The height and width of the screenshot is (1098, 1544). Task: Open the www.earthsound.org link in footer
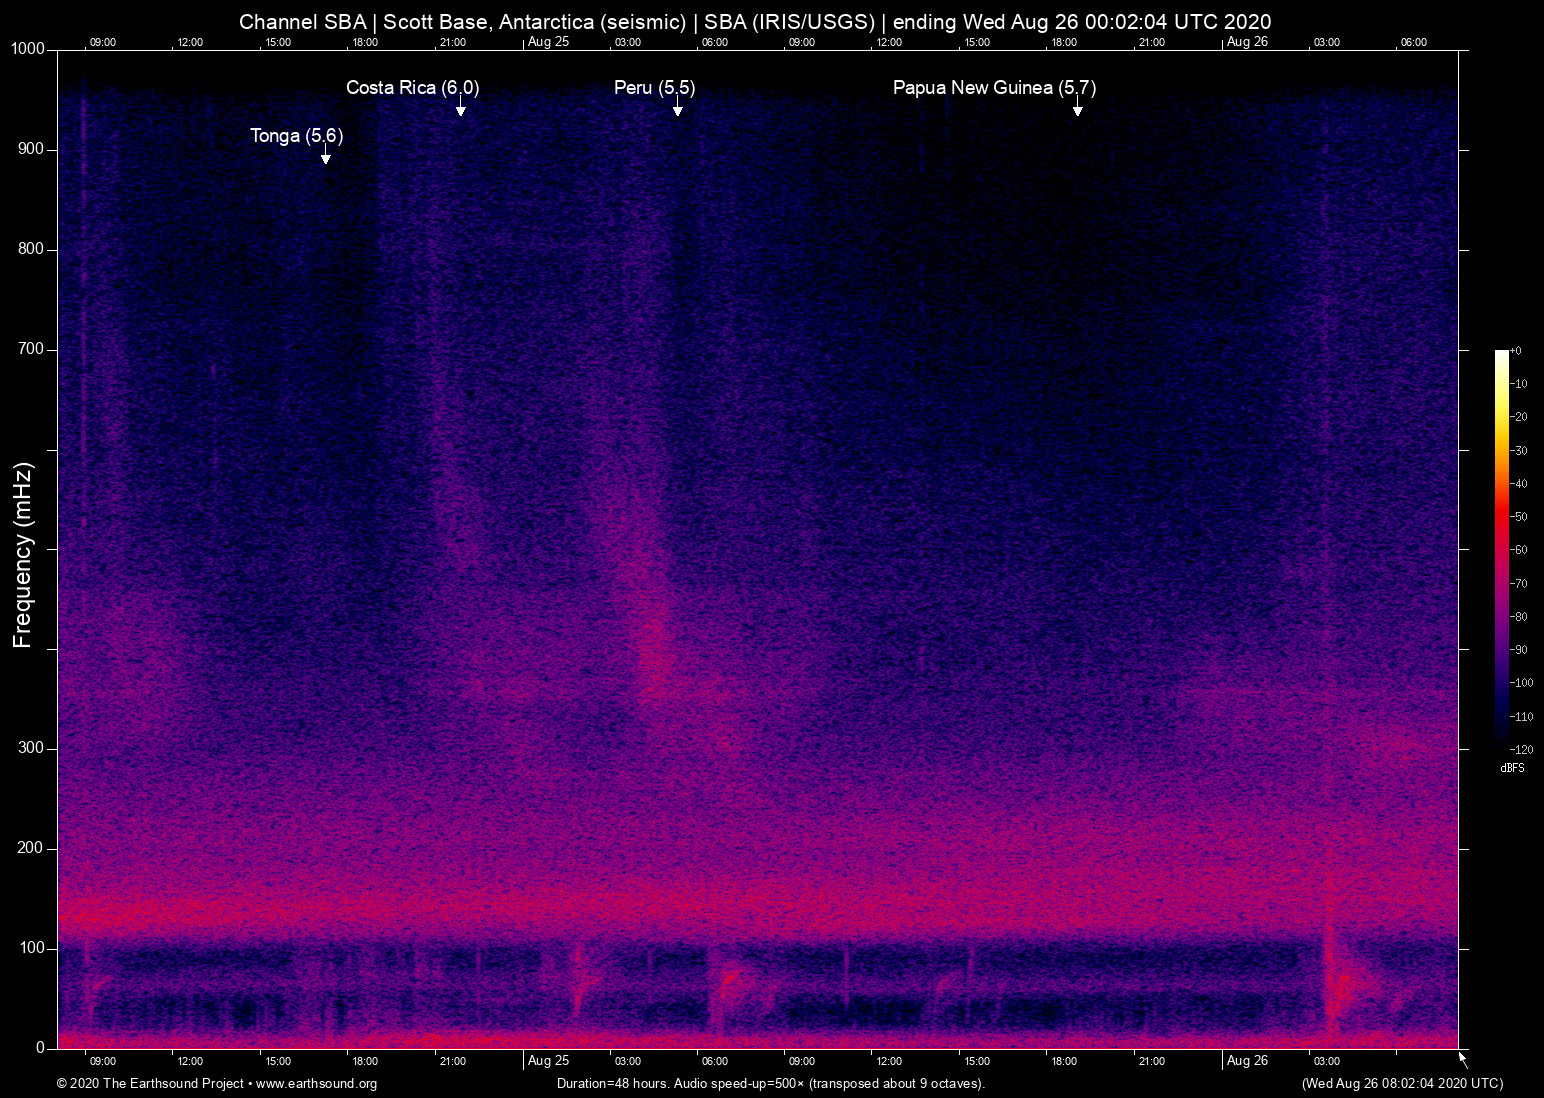(x=316, y=1084)
